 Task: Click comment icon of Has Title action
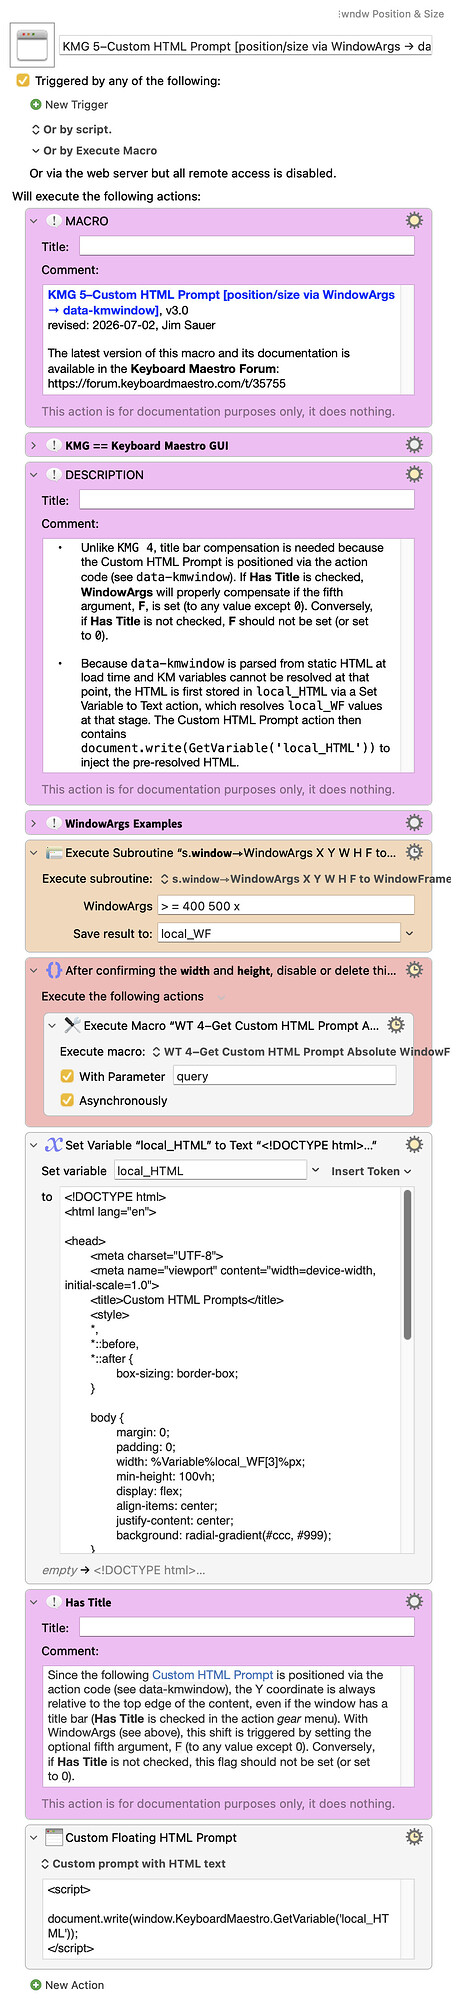54,1602
